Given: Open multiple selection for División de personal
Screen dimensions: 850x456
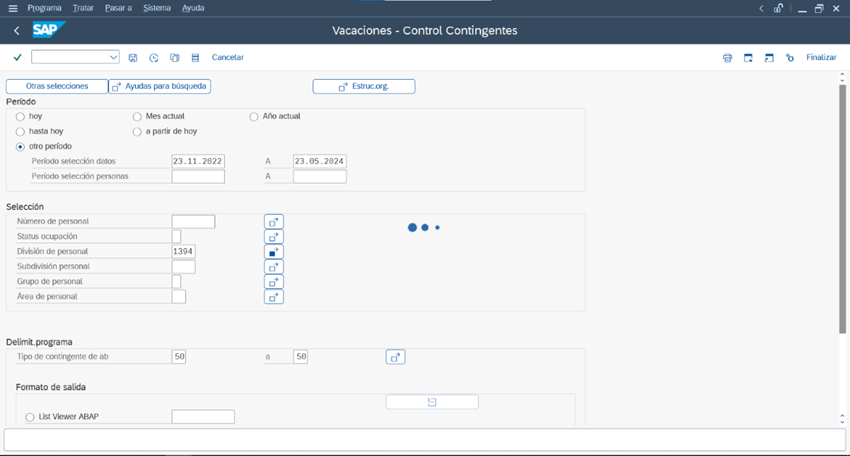Looking at the screenshot, I should point(274,252).
